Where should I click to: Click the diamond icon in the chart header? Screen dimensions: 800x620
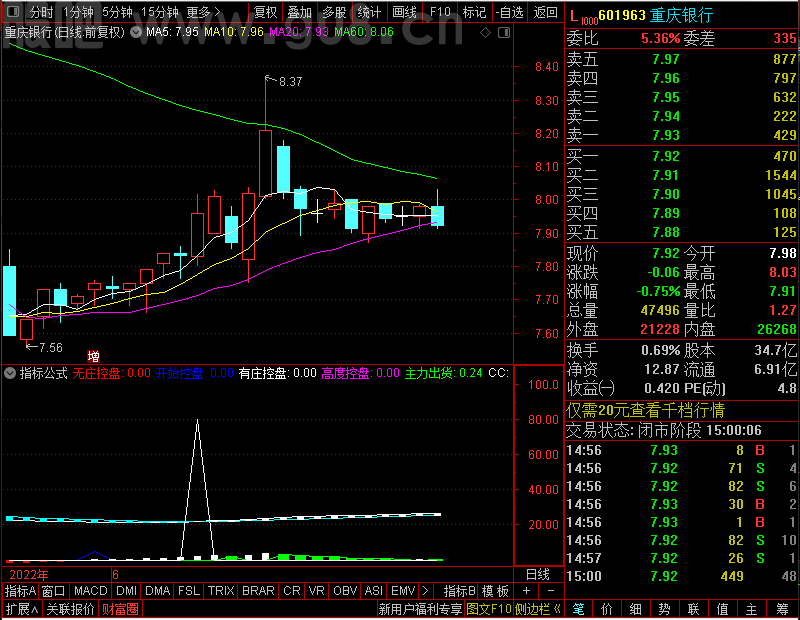coord(486,33)
